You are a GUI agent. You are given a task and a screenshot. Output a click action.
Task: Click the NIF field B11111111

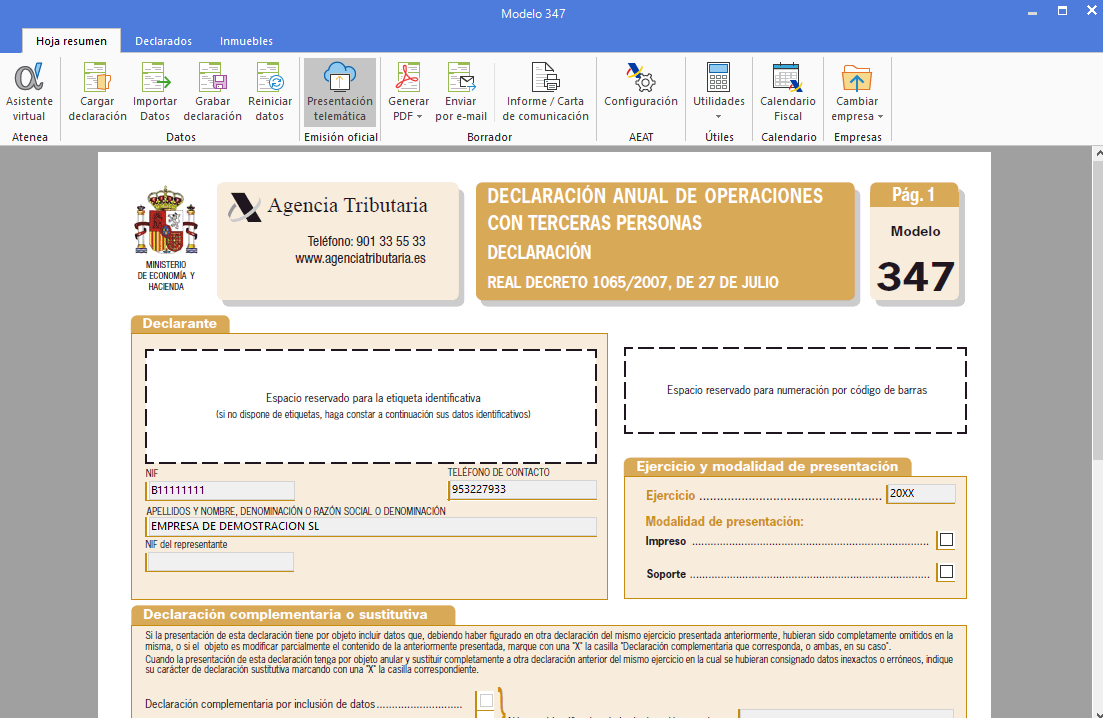tap(220, 490)
